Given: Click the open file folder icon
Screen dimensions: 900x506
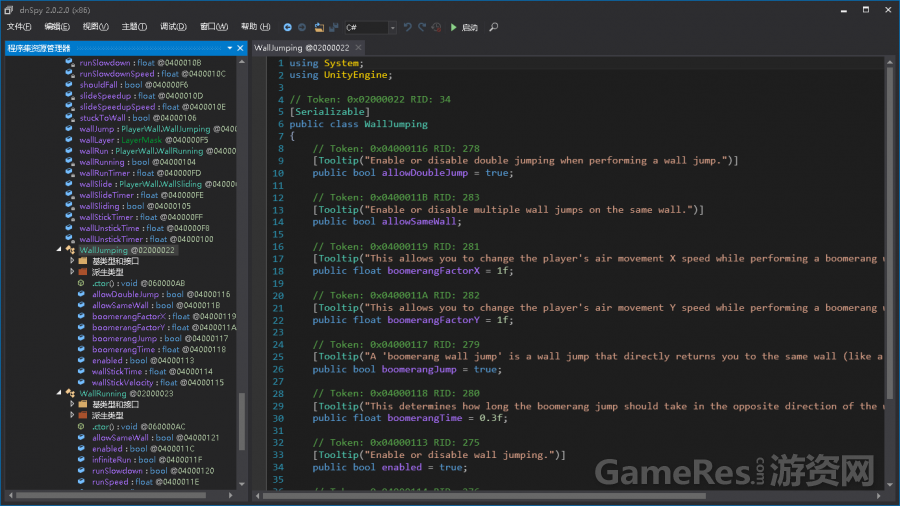Looking at the screenshot, I should tap(319, 27).
